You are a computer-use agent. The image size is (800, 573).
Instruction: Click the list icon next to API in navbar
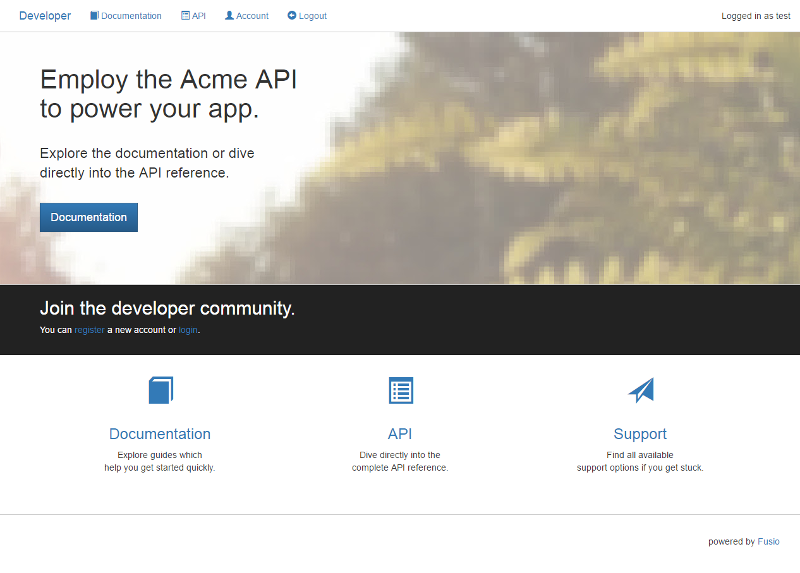(x=185, y=16)
